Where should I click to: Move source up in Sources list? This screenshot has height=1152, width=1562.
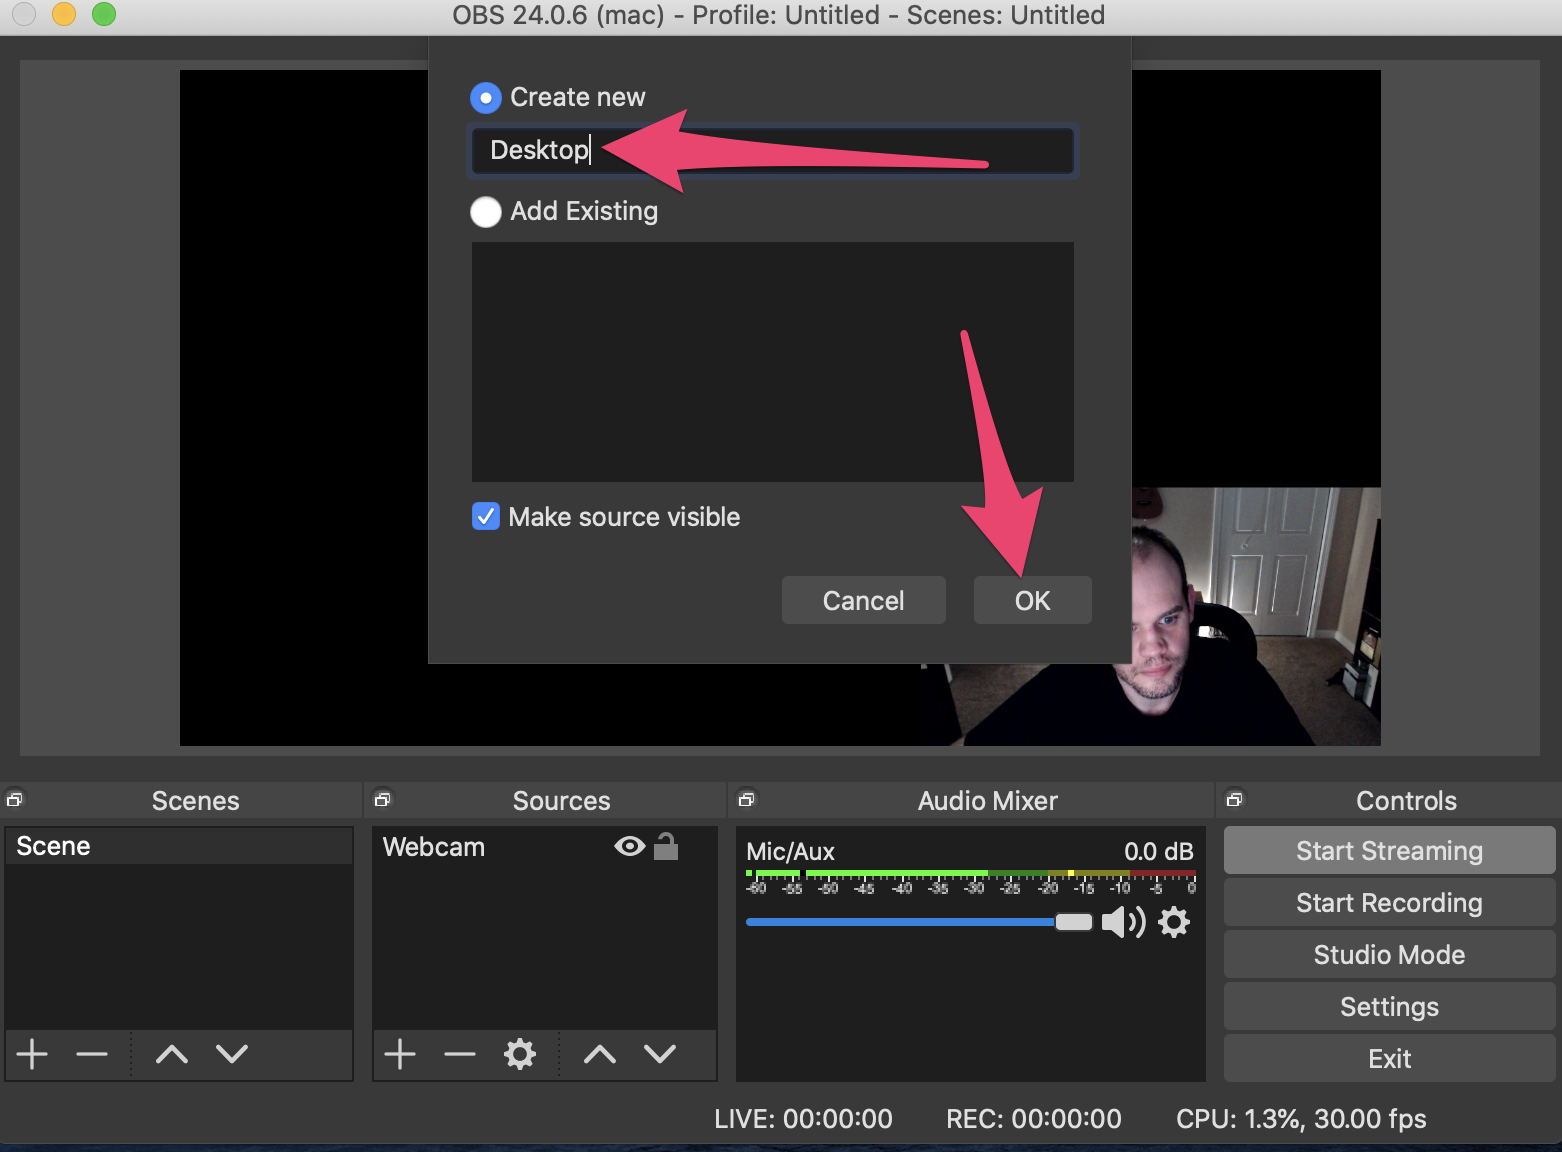pyautogui.click(x=600, y=1054)
